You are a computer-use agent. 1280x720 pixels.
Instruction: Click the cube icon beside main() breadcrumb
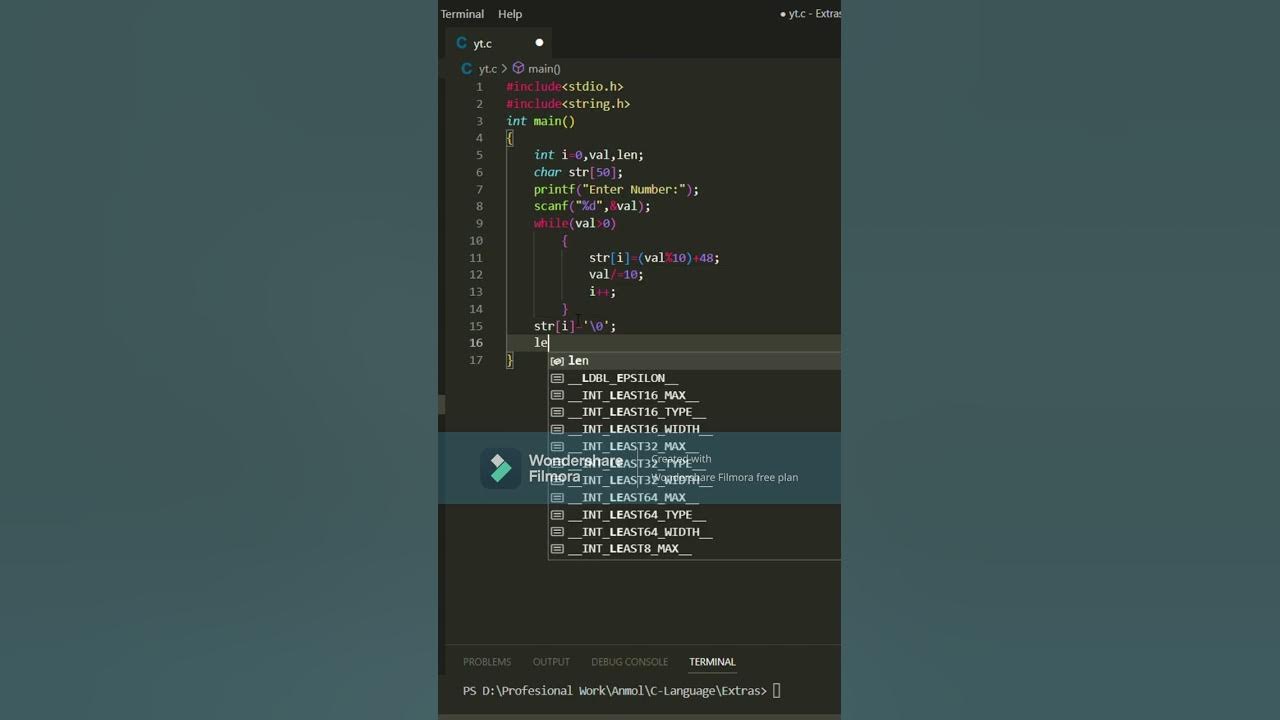(518, 69)
